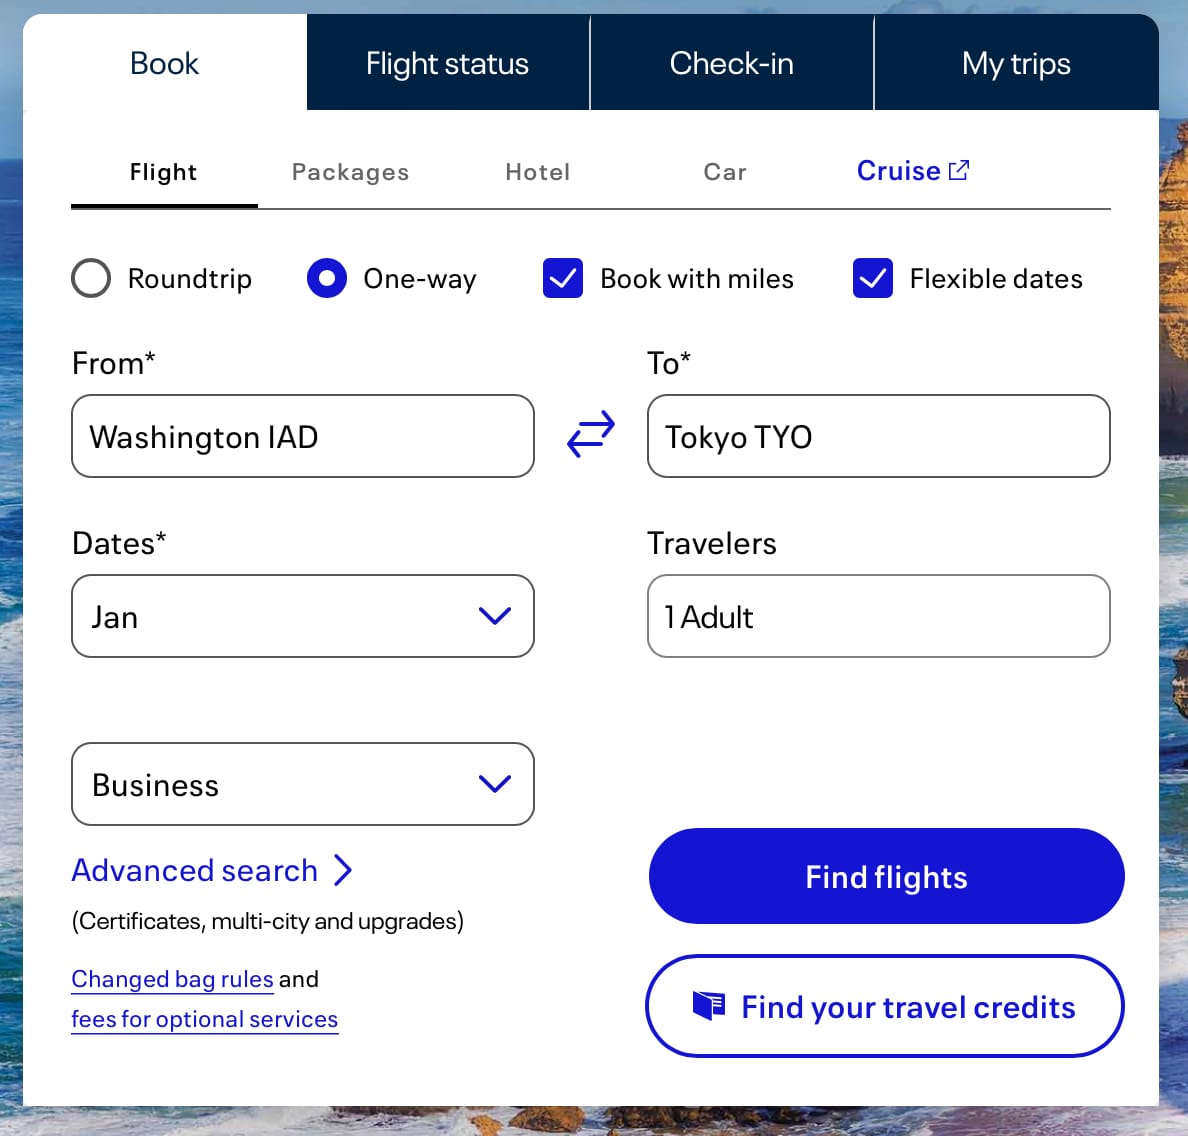The width and height of the screenshot is (1188, 1136).
Task: Click the travel credits wallet icon
Action: tap(709, 1005)
